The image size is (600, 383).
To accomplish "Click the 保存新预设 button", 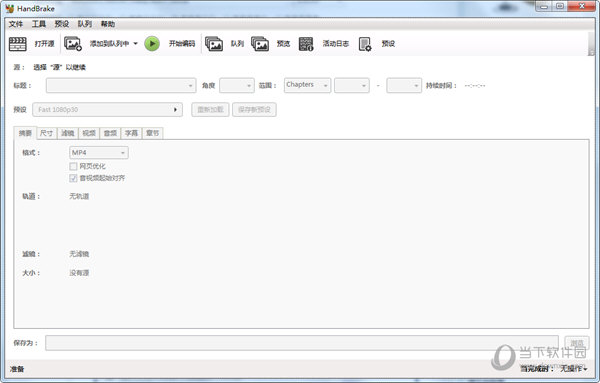I will [254, 109].
